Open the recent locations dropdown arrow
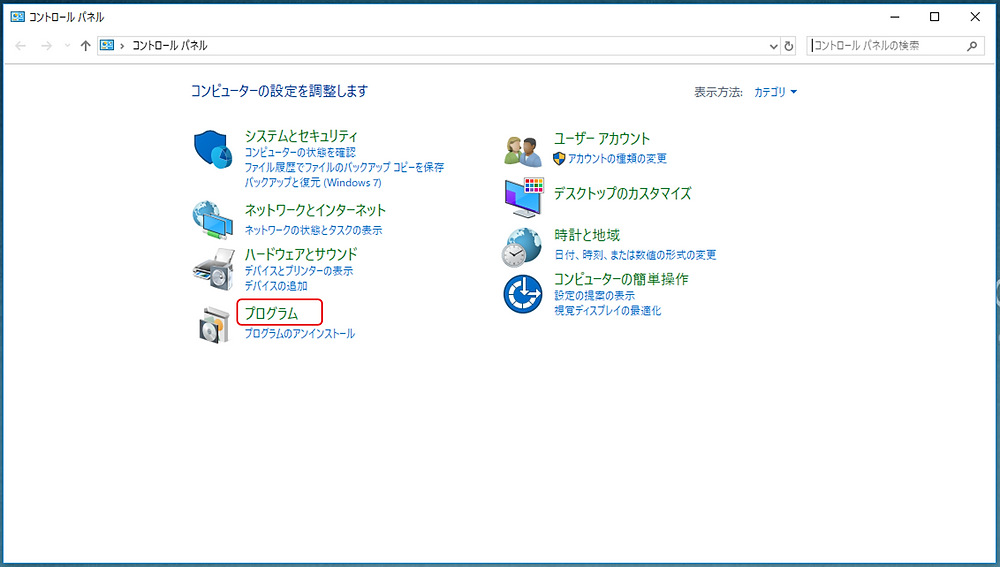This screenshot has height=567, width=1000. point(68,46)
